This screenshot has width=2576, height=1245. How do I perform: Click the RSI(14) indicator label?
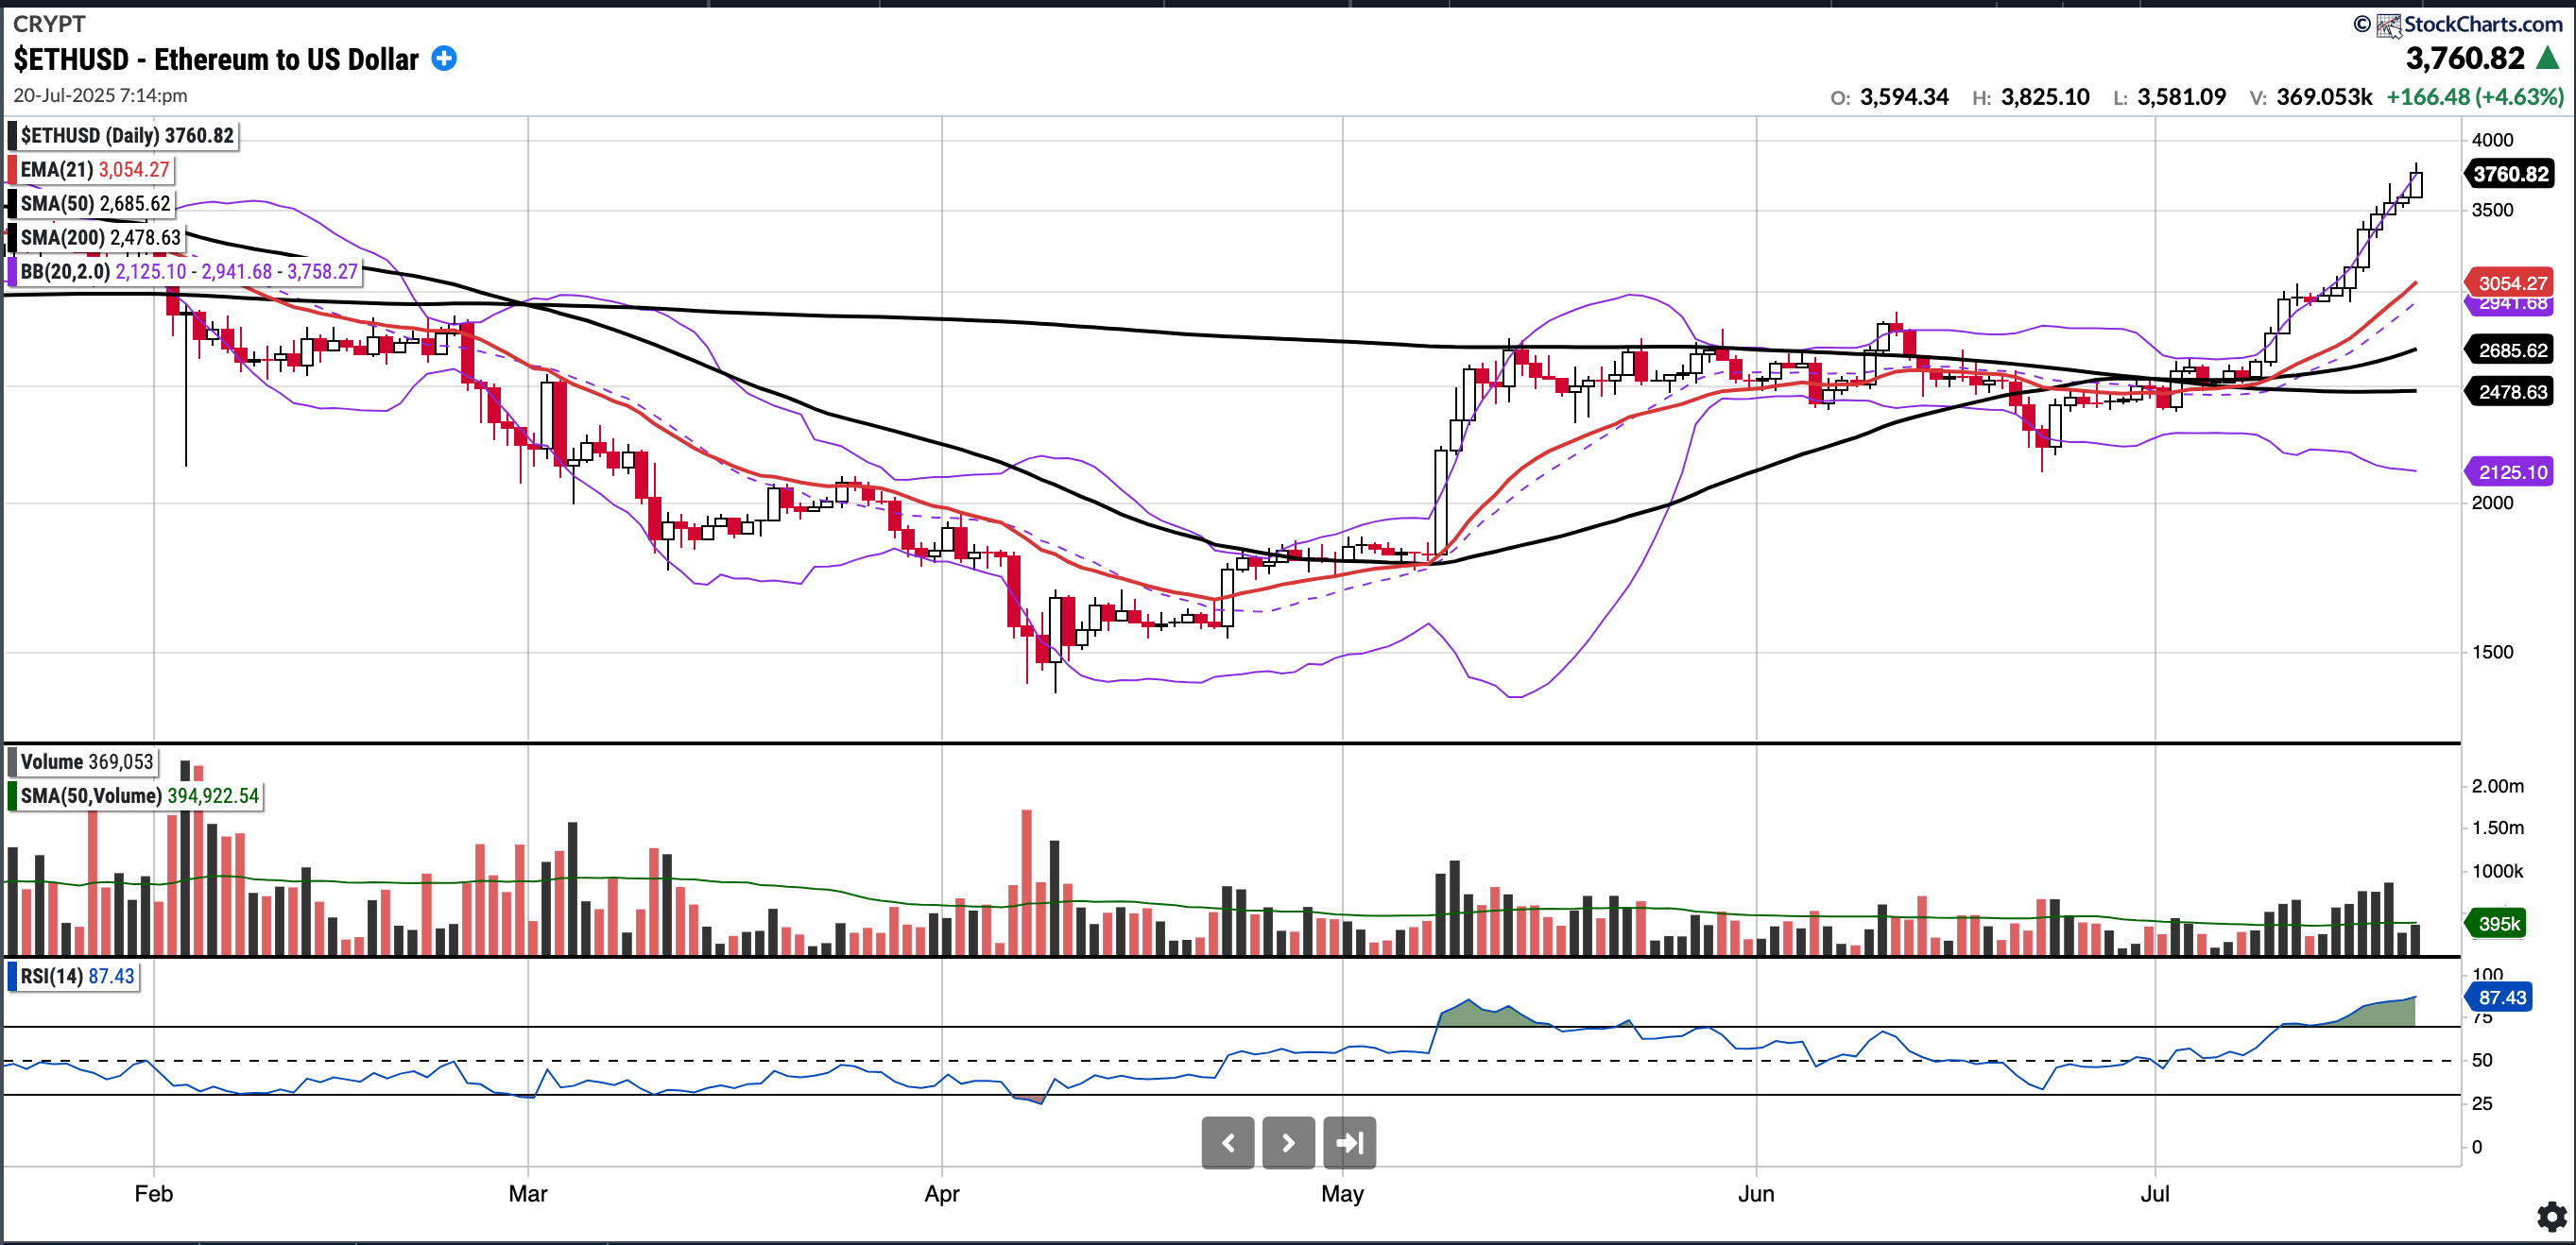pyautogui.click(x=74, y=976)
